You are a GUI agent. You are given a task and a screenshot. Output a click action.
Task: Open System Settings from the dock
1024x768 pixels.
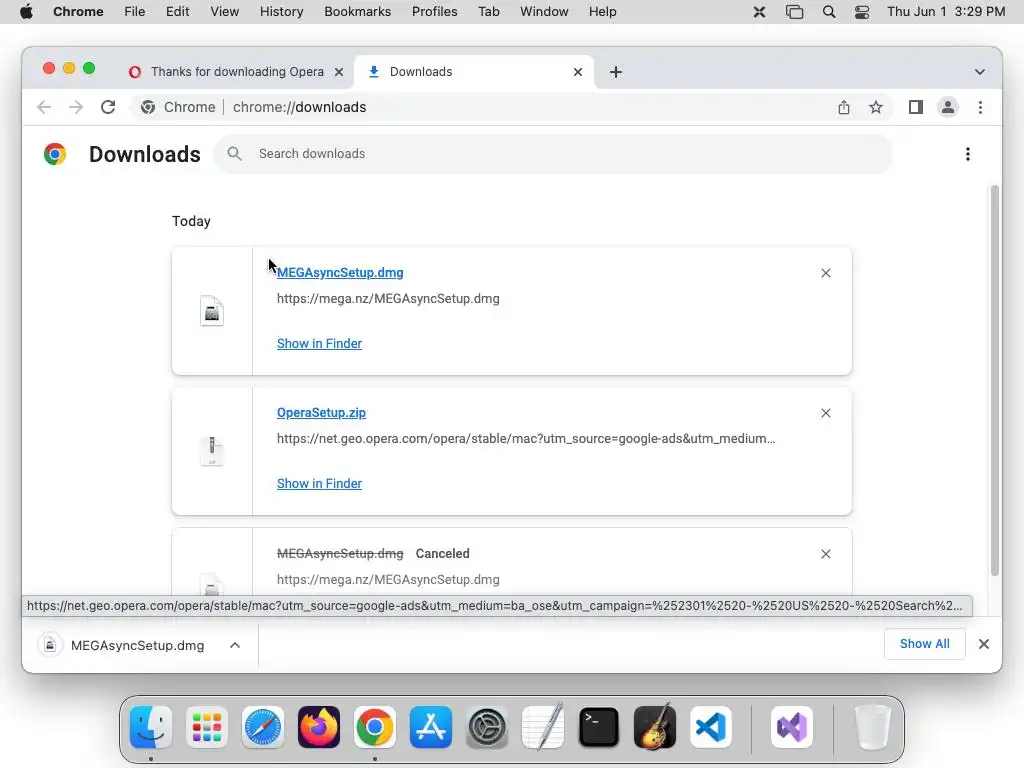(x=487, y=727)
